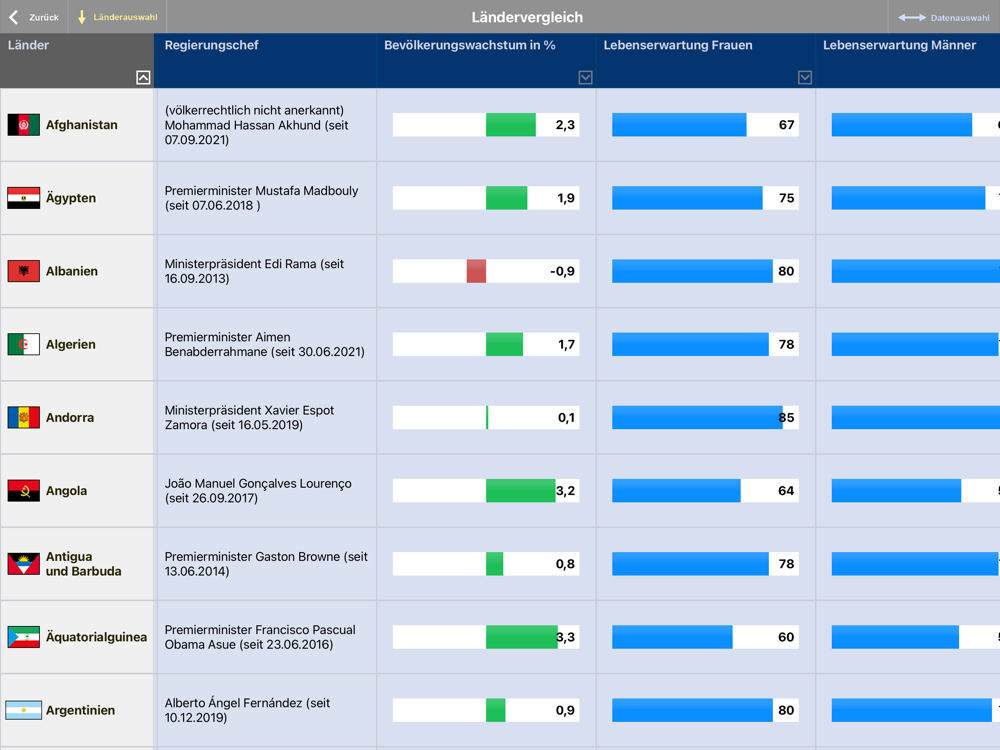Click the Argentinien flag icon
Viewport: 1000px width, 750px height.
click(x=24, y=710)
